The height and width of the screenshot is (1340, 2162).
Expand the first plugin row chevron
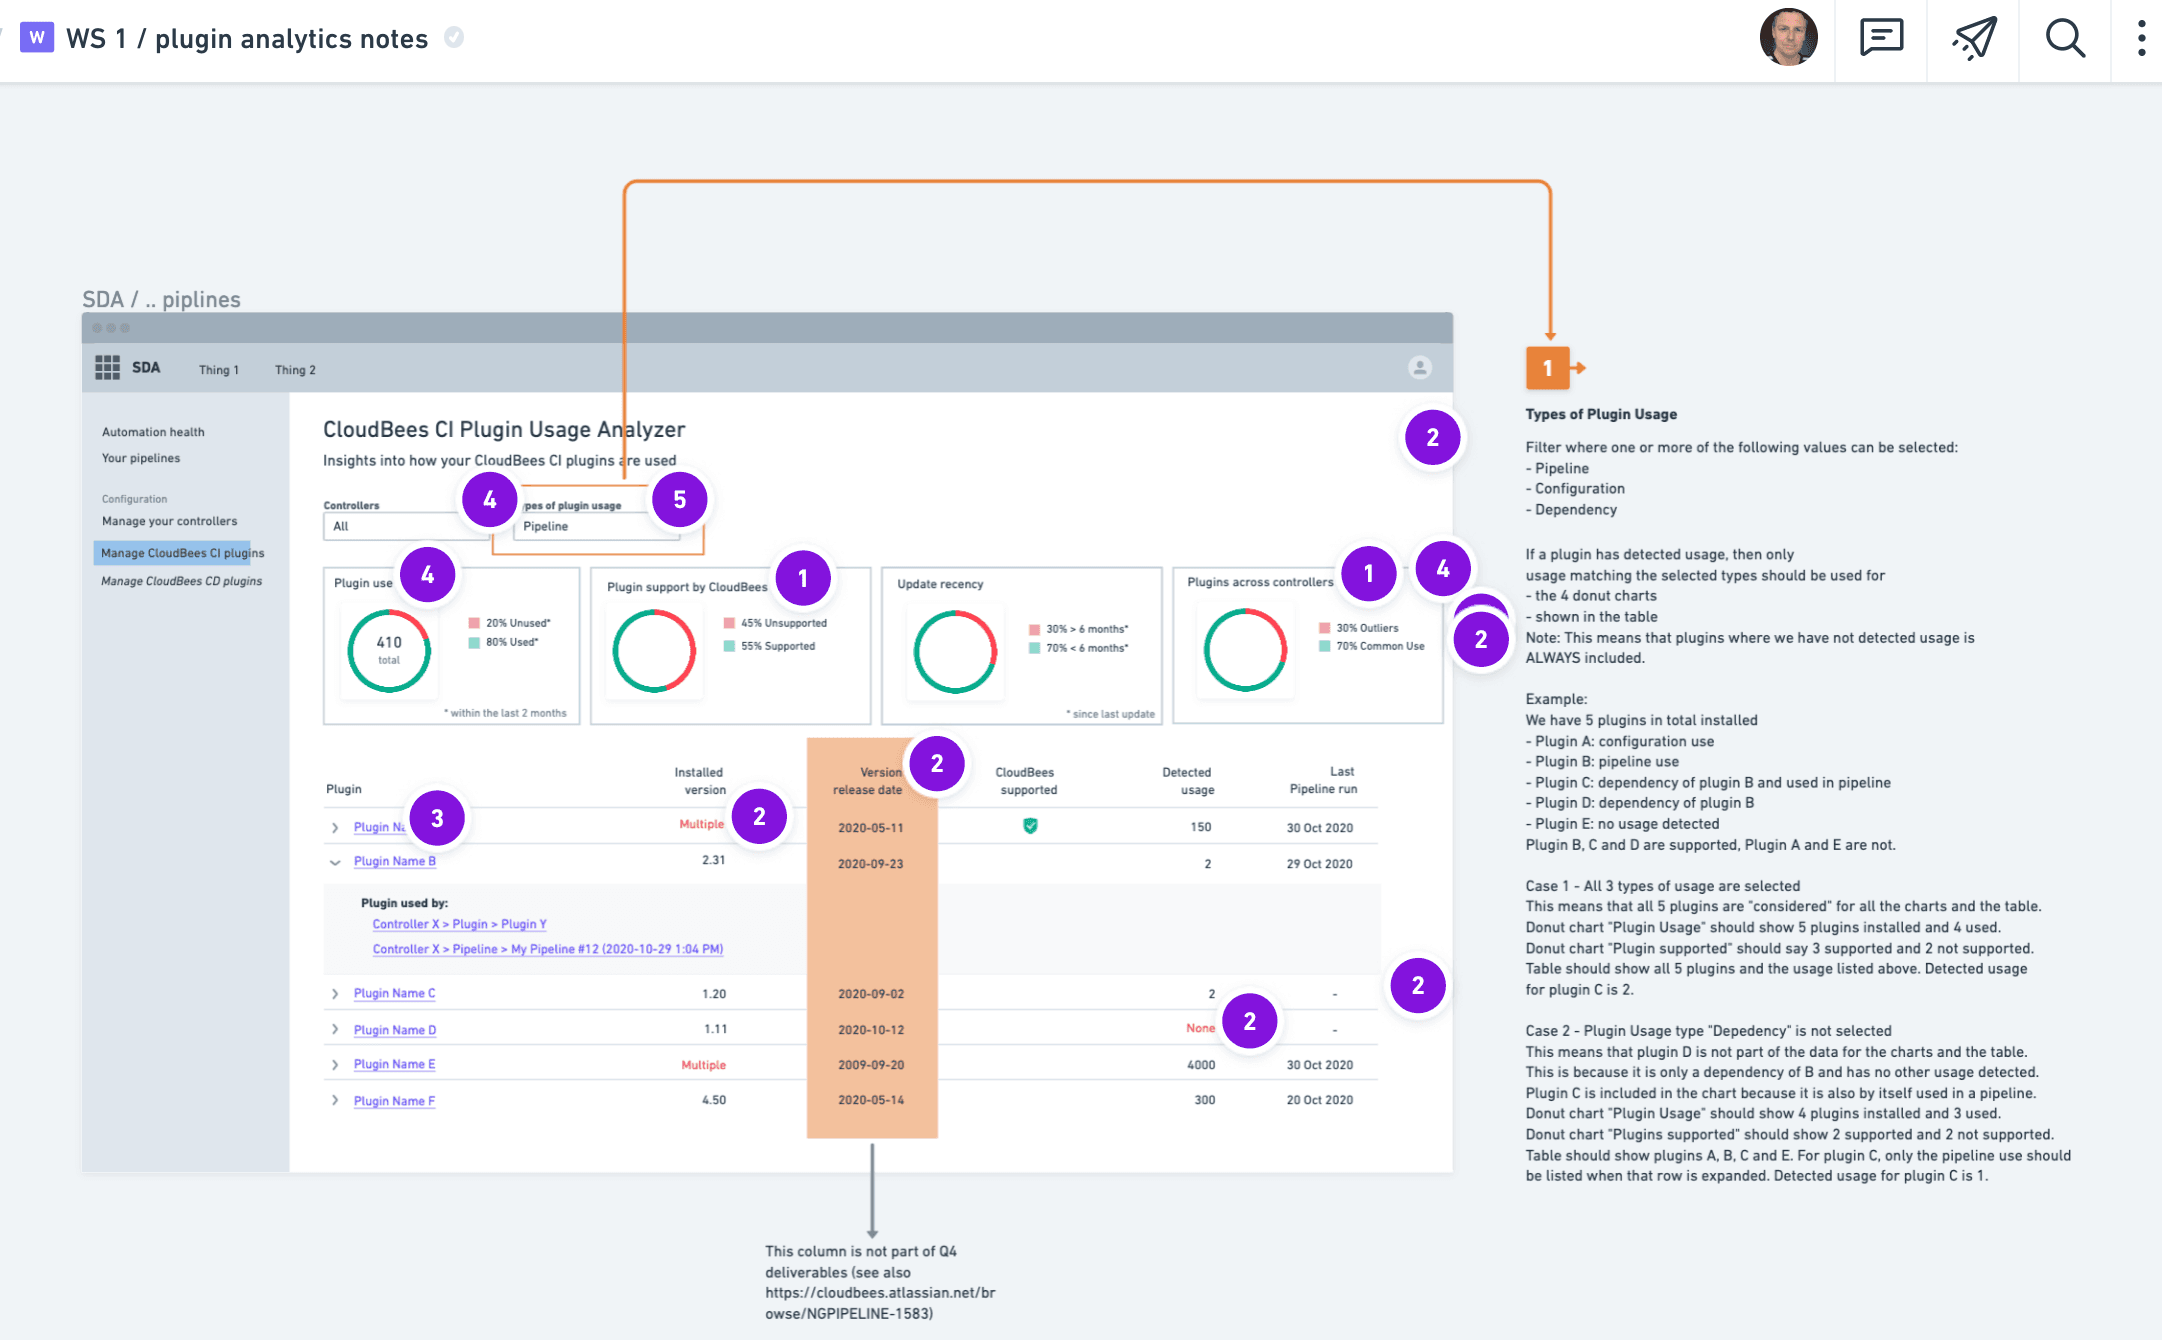(335, 828)
